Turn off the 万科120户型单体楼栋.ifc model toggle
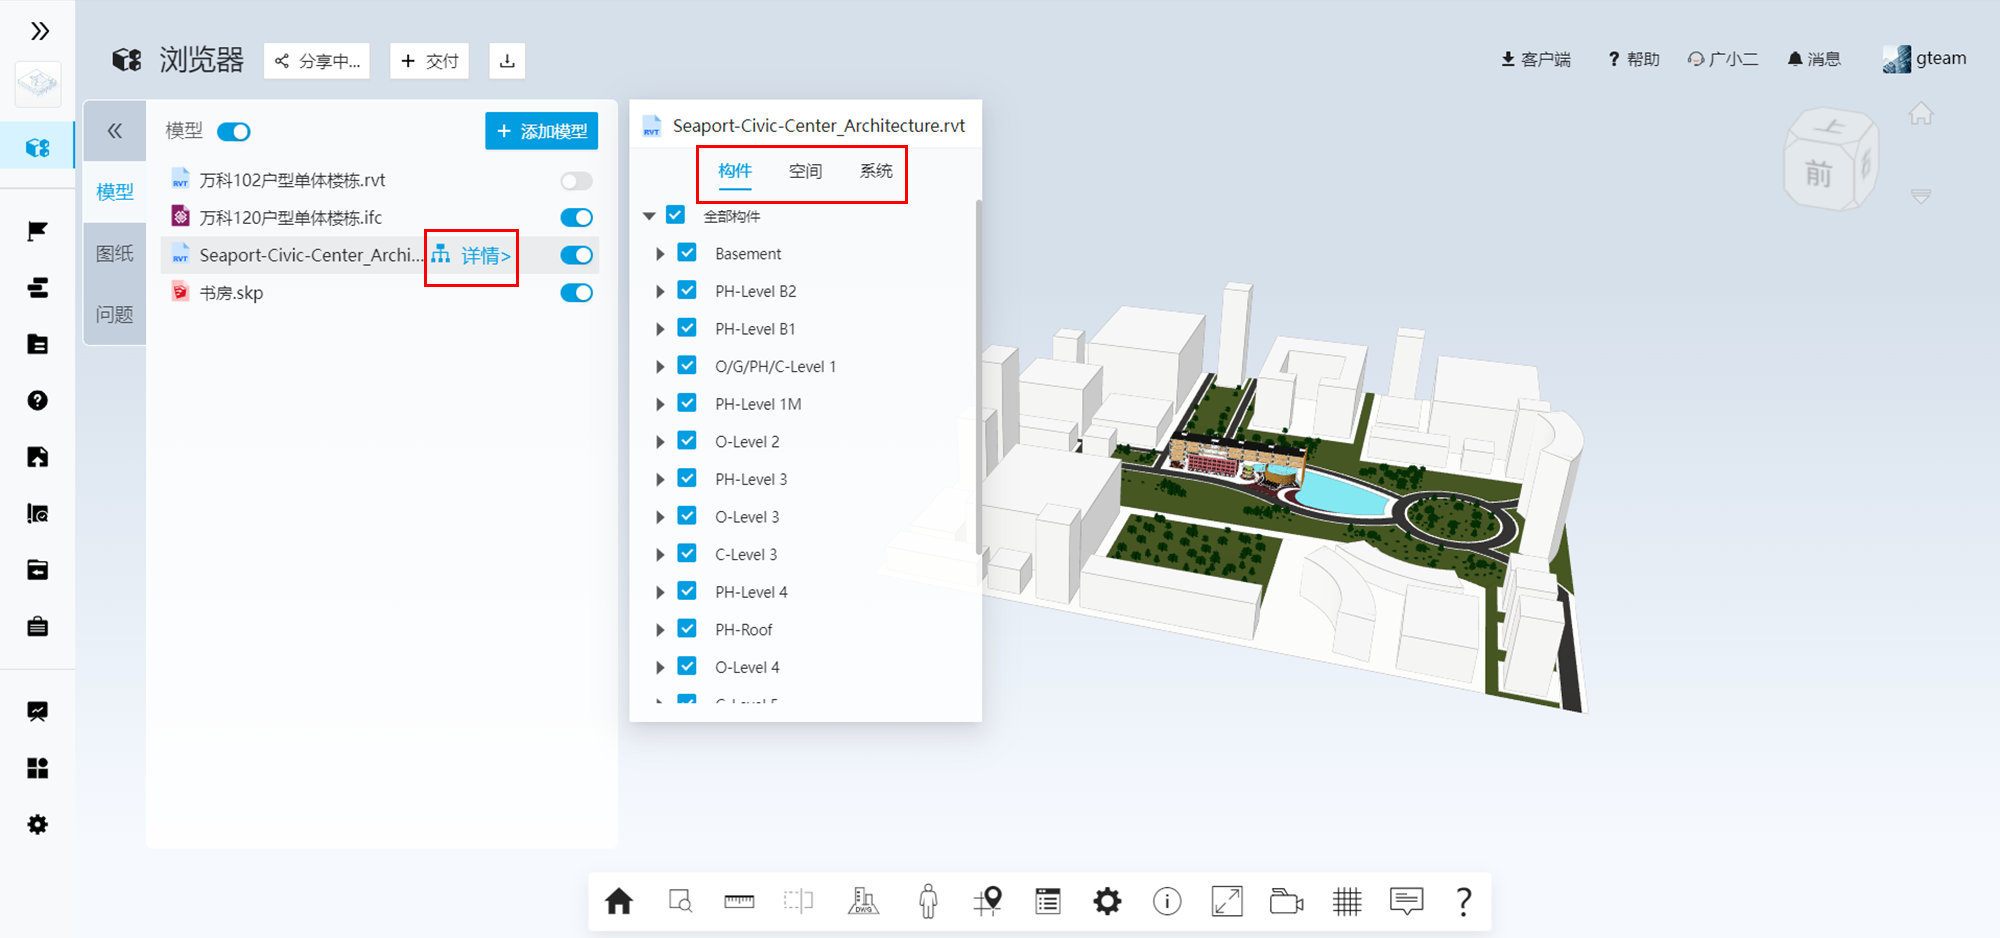The image size is (2000, 938). (x=577, y=218)
